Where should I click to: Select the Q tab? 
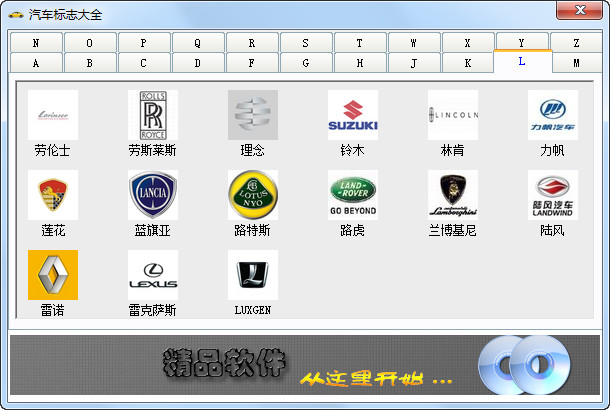(198, 42)
